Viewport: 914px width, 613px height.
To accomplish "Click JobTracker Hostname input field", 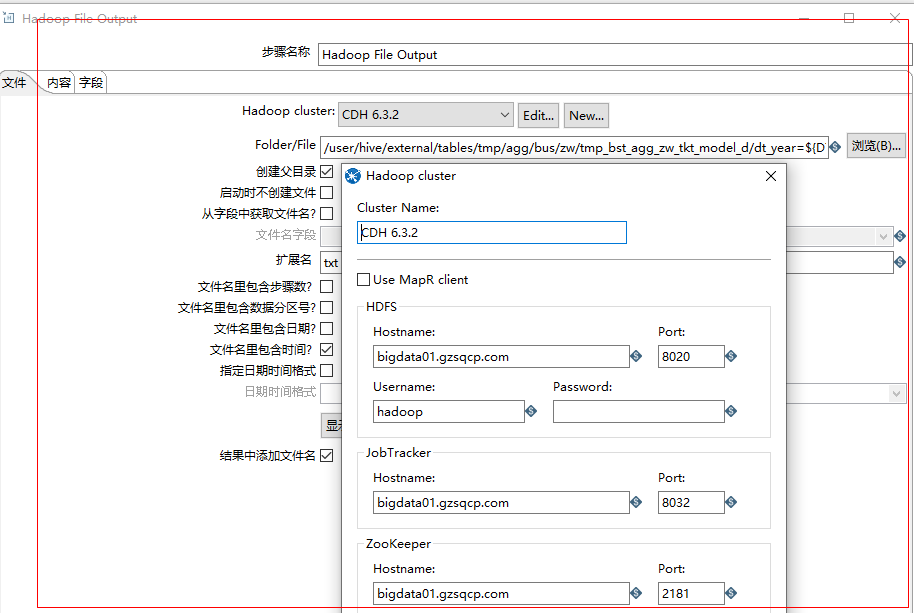I will (x=501, y=502).
